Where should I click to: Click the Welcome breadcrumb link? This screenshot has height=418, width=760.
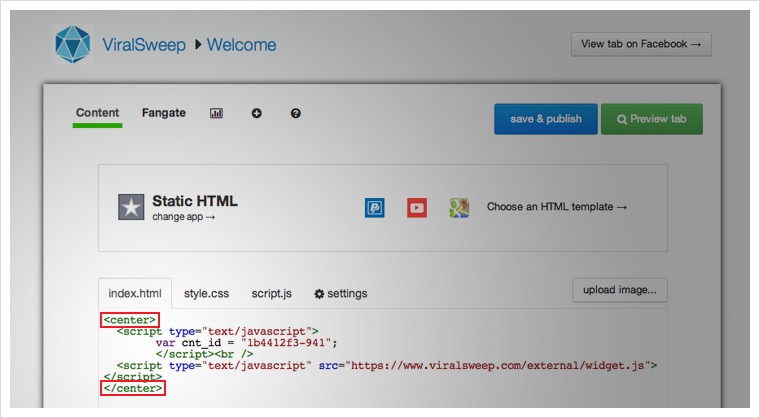241,45
